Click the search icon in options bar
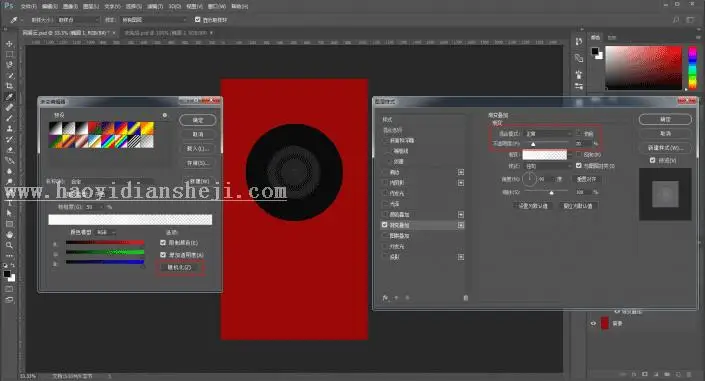 [x=676, y=20]
